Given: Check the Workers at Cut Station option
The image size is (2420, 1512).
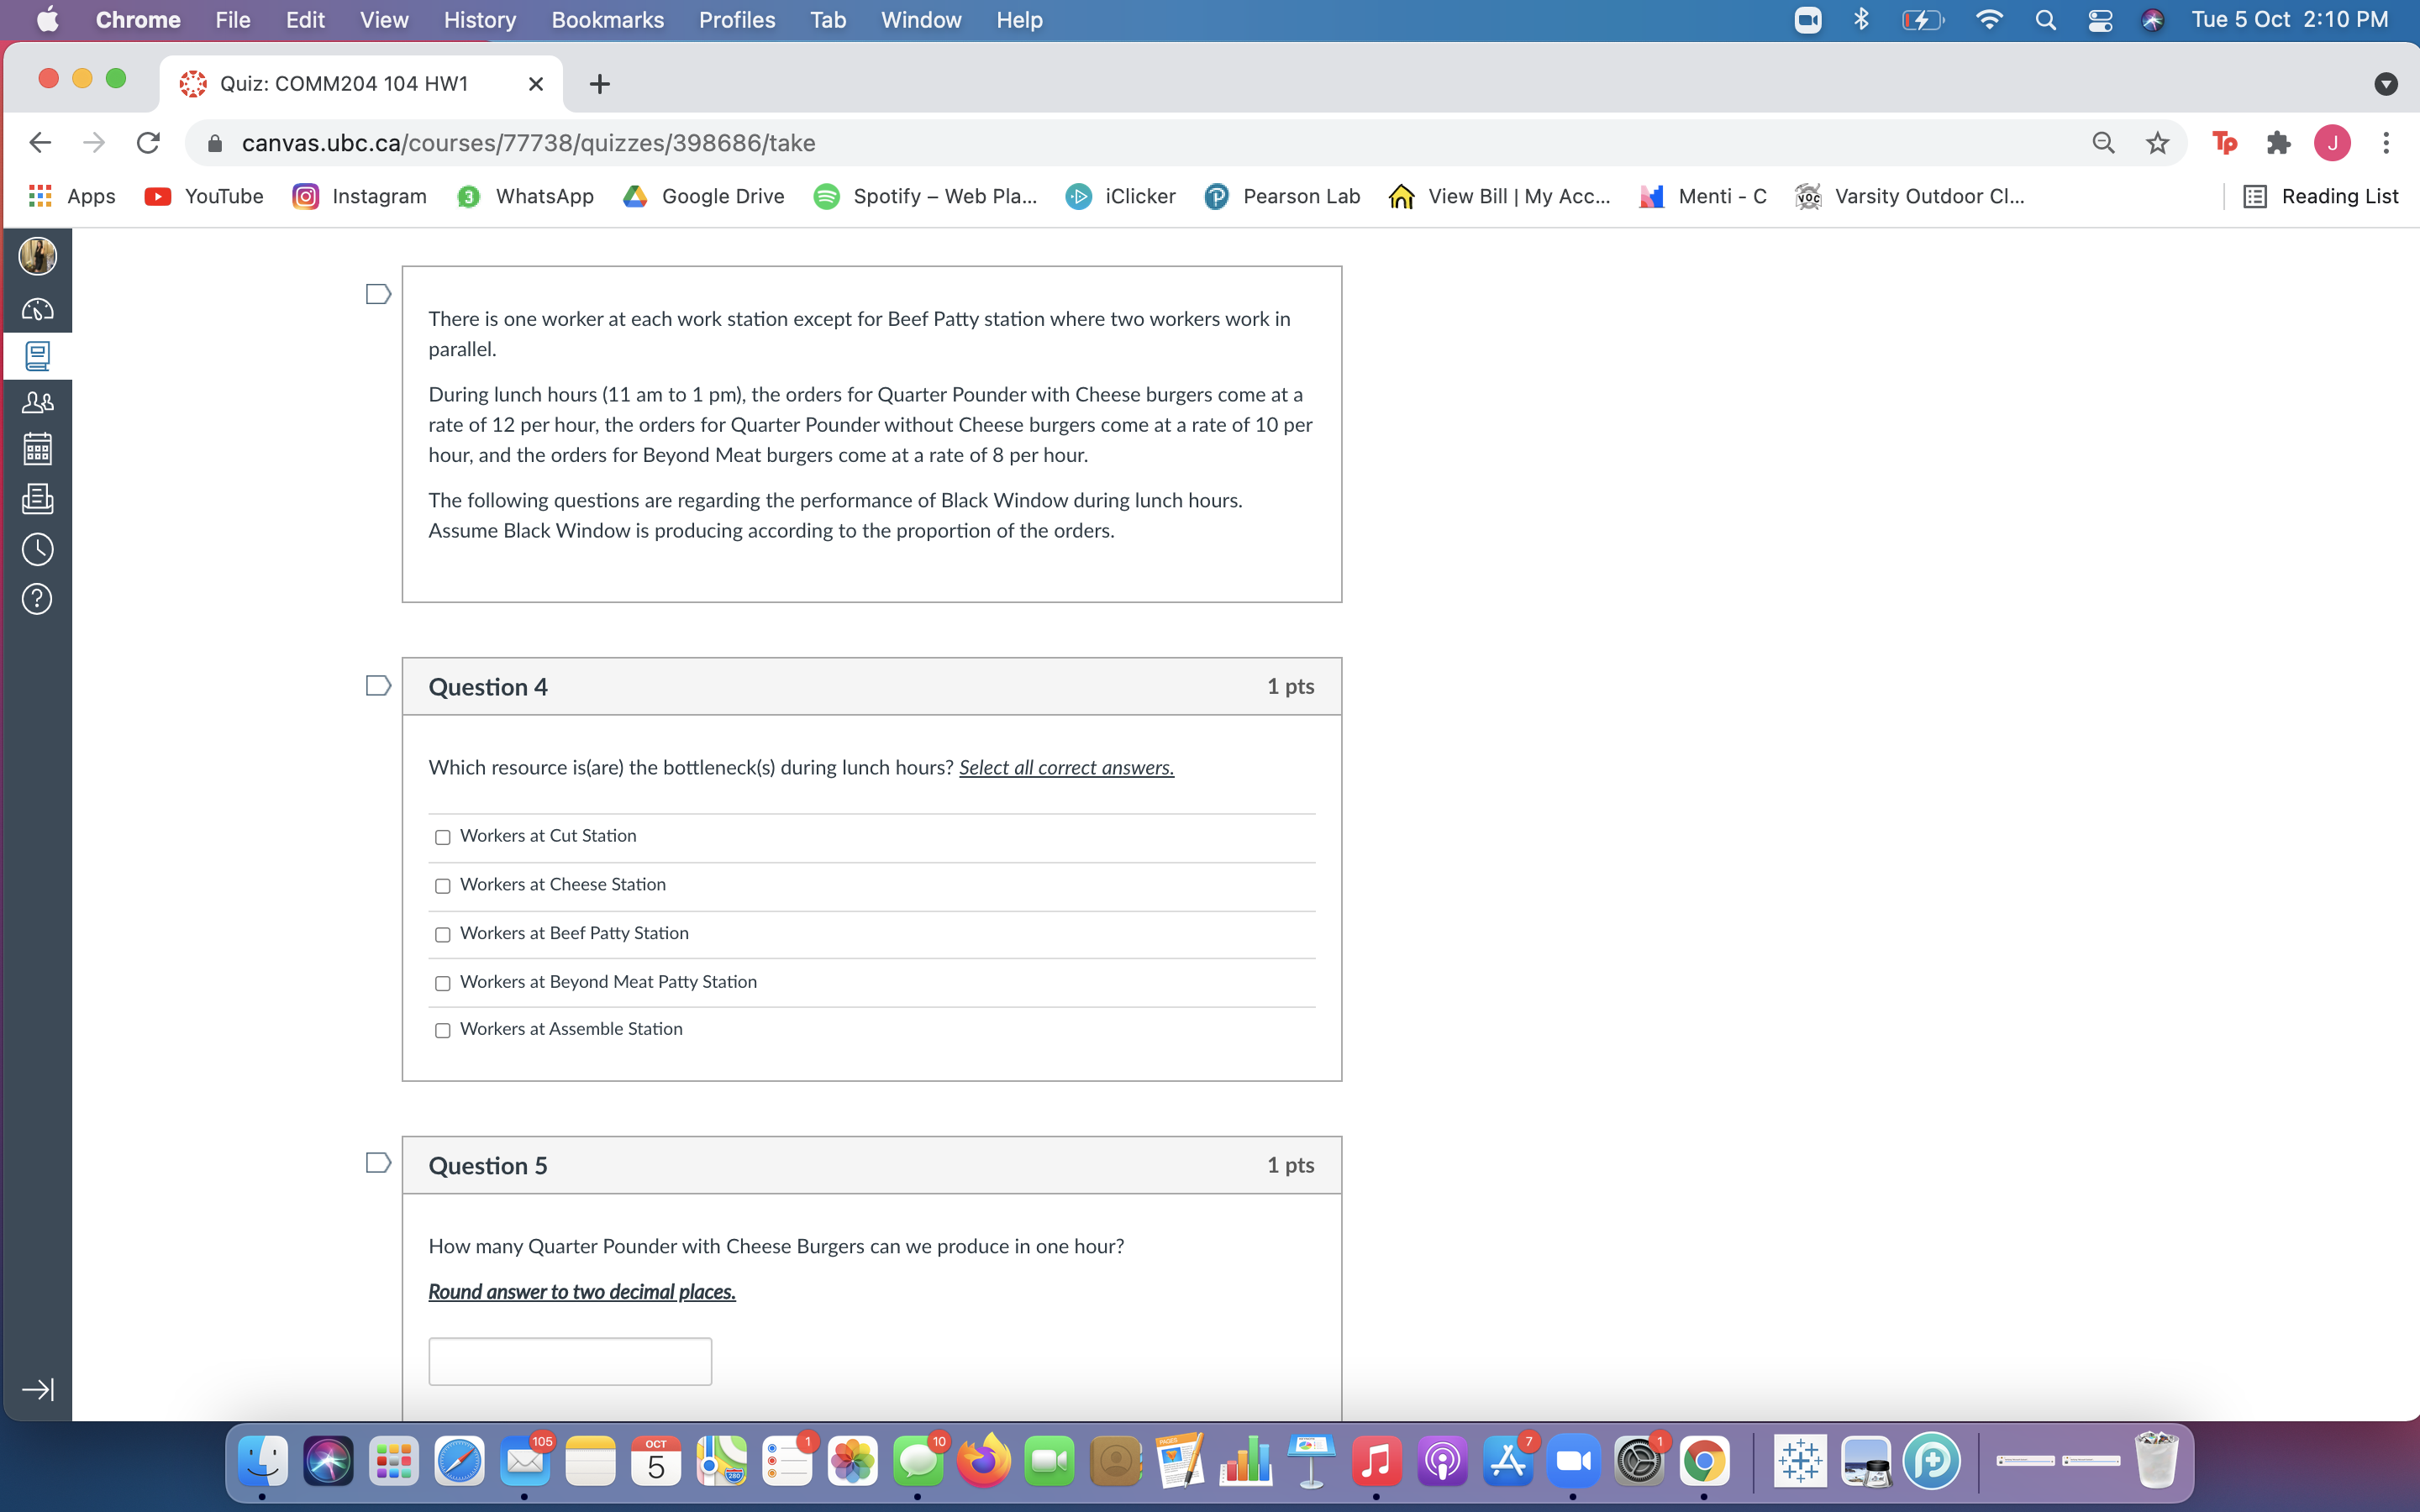Looking at the screenshot, I should (443, 837).
